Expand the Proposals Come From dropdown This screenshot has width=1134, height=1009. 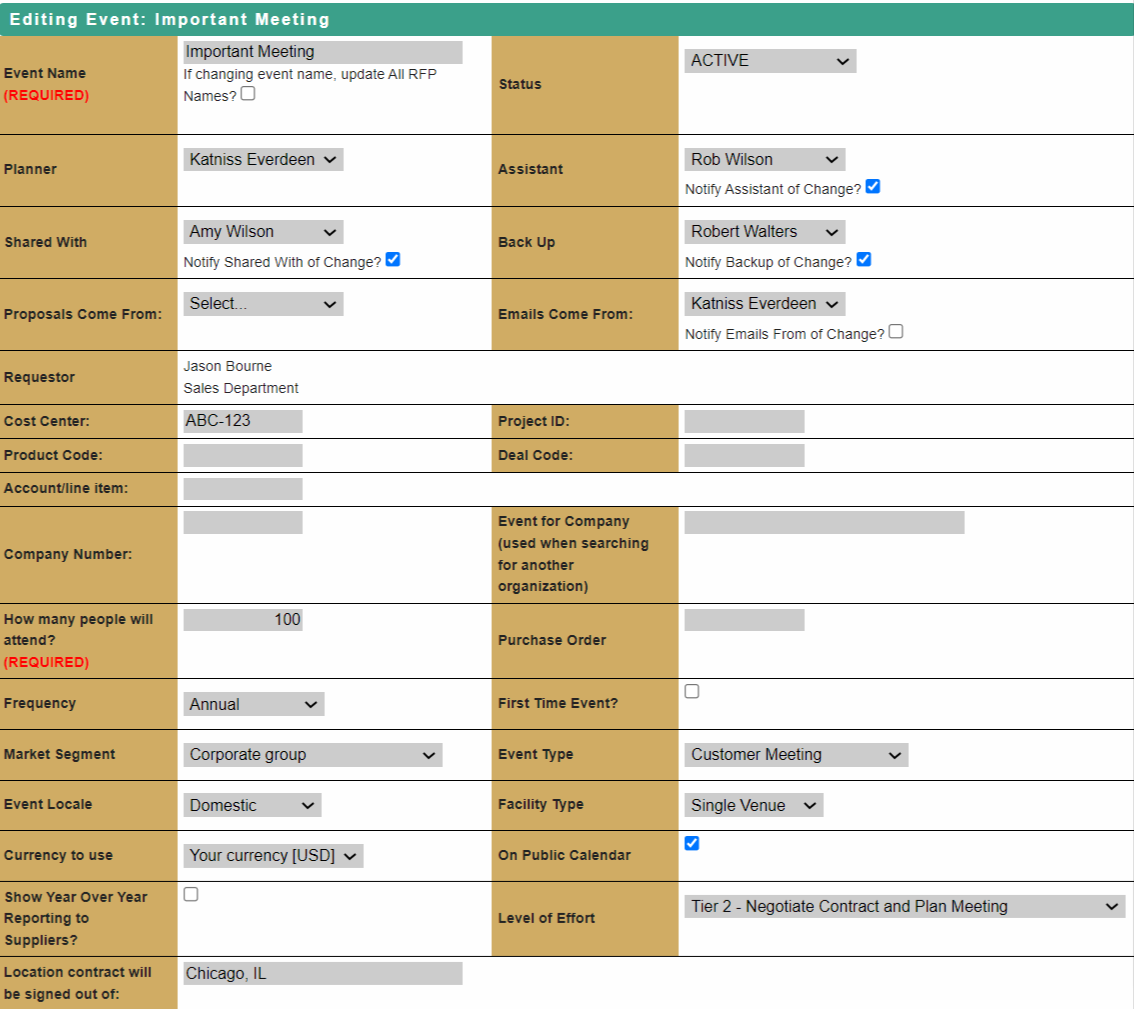[x=263, y=304]
